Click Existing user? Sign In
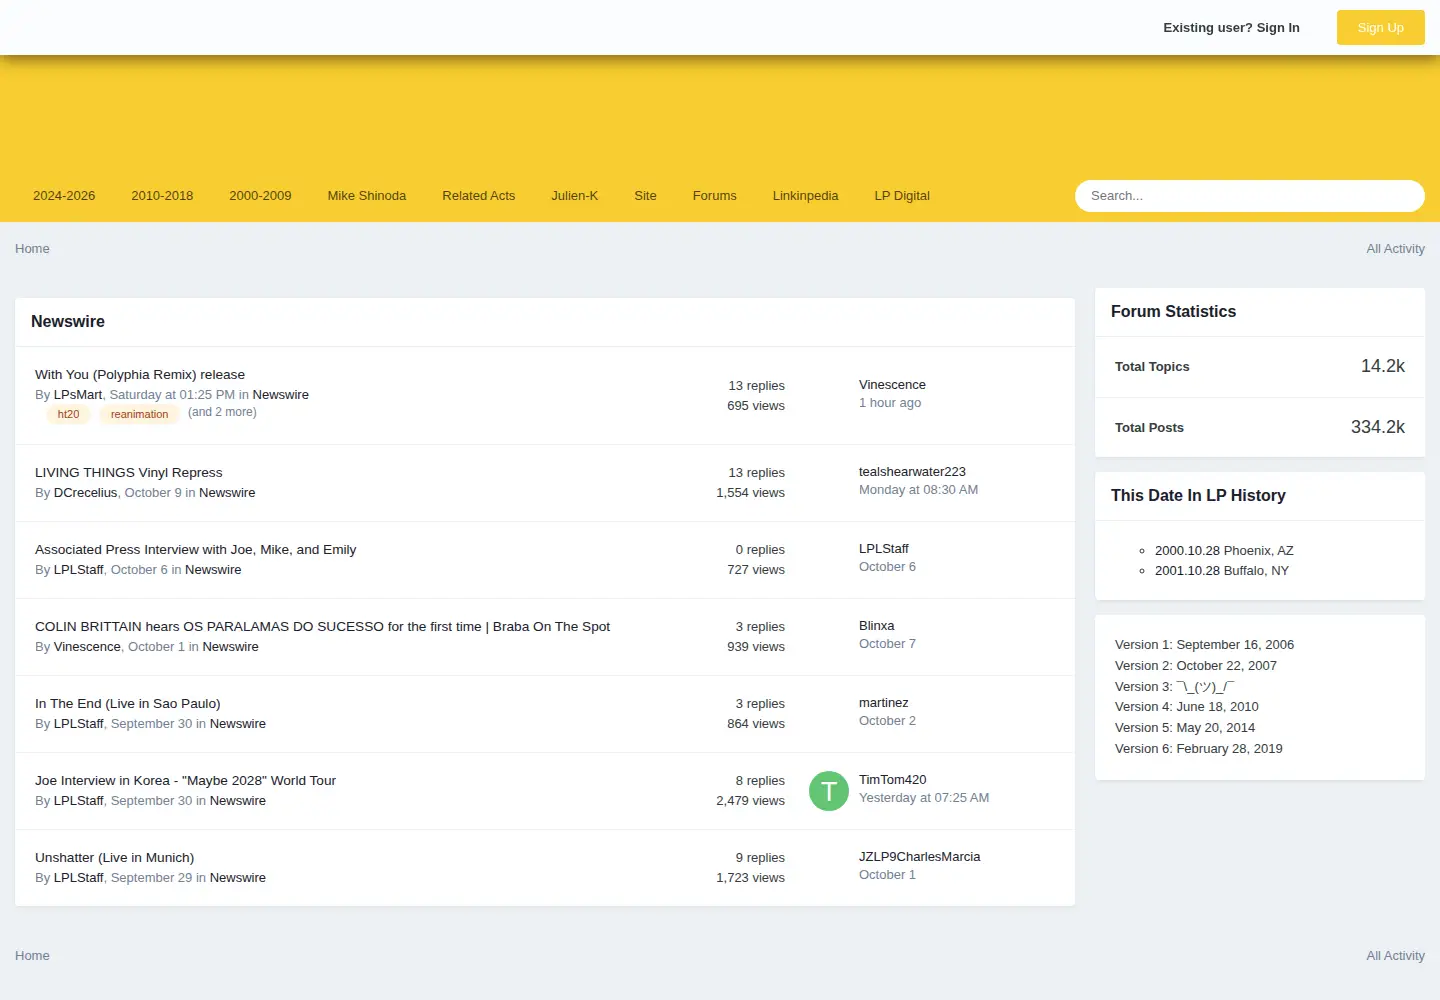Image resolution: width=1440 pixels, height=1000 pixels. [1231, 28]
